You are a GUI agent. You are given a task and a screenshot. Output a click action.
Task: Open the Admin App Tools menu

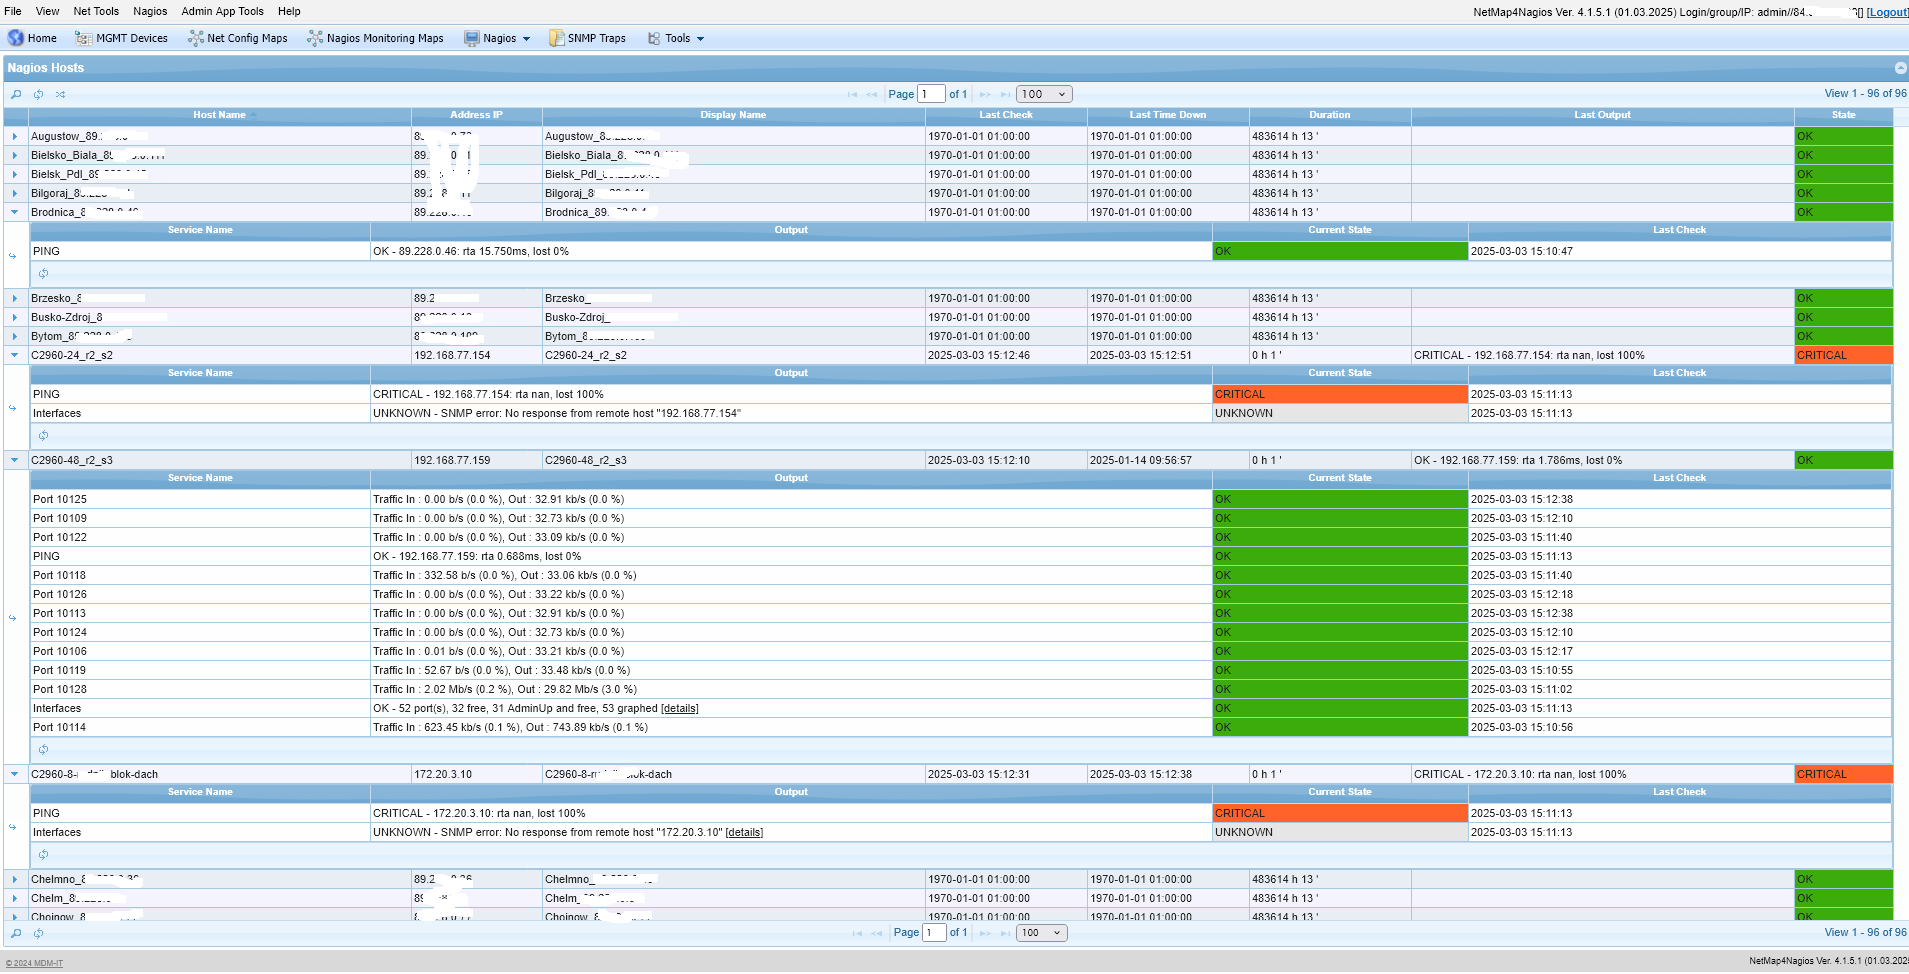pyautogui.click(x=222, y=11)
